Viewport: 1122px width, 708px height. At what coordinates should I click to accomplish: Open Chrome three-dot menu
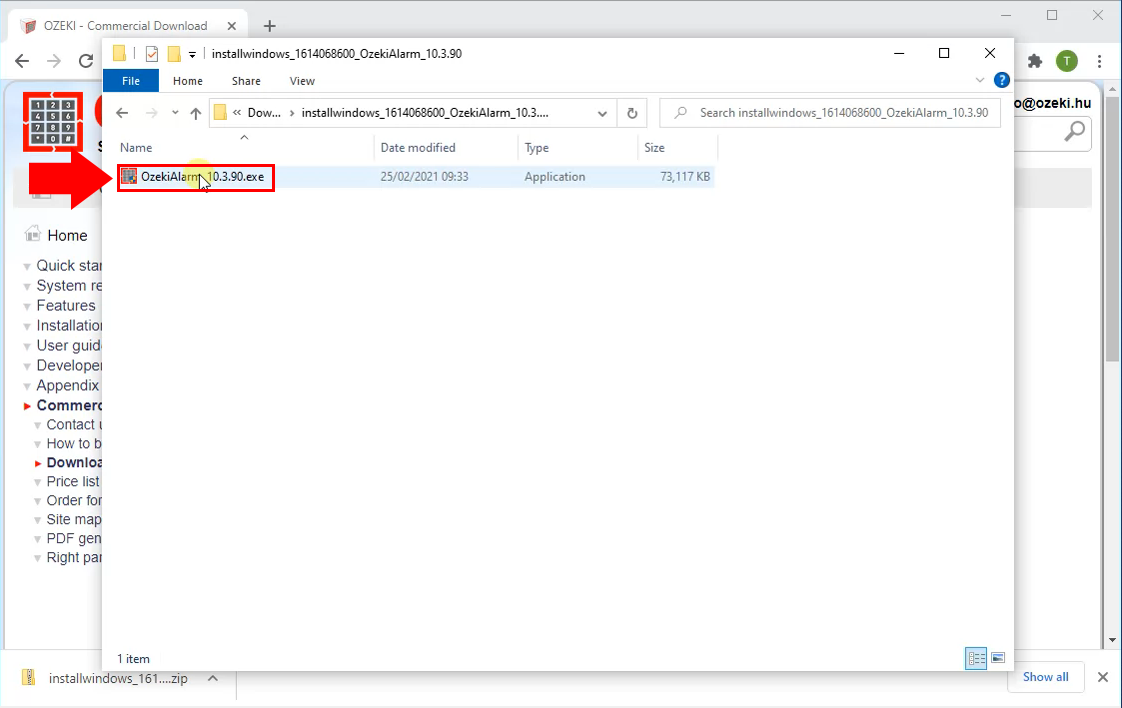[1099, 61]
